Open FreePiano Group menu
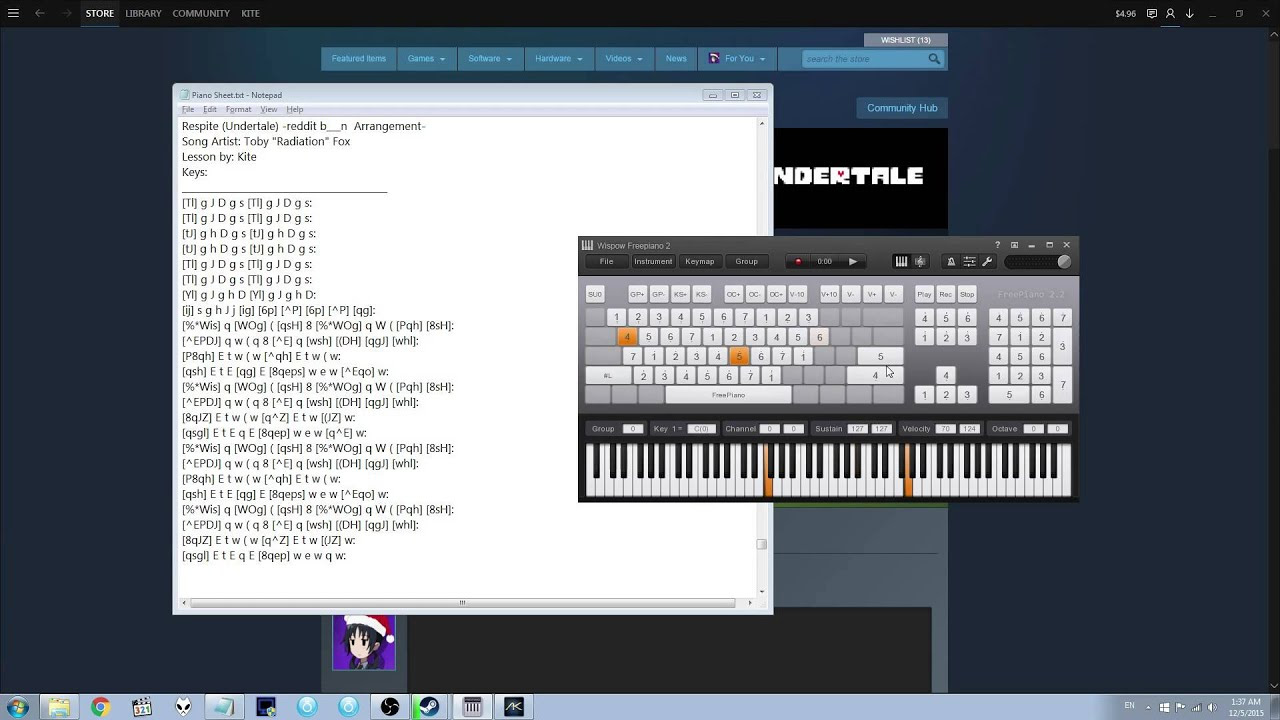The height and width of the screenshot is (720, 1280). point(747,262)
